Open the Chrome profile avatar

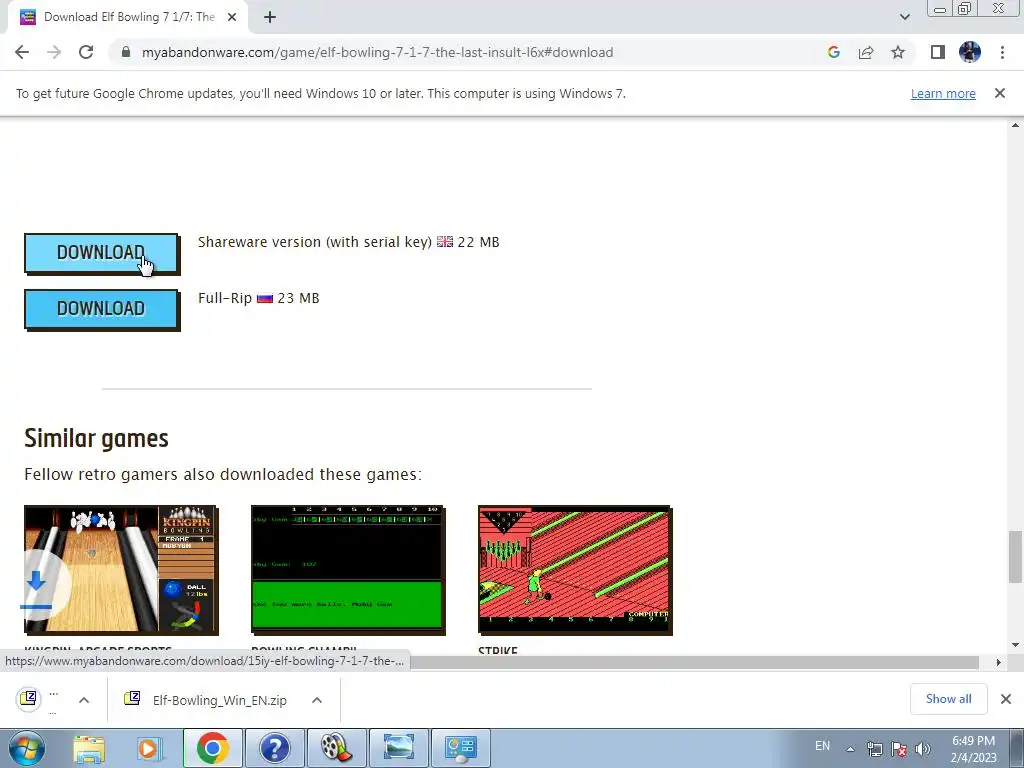coord(970,52)
